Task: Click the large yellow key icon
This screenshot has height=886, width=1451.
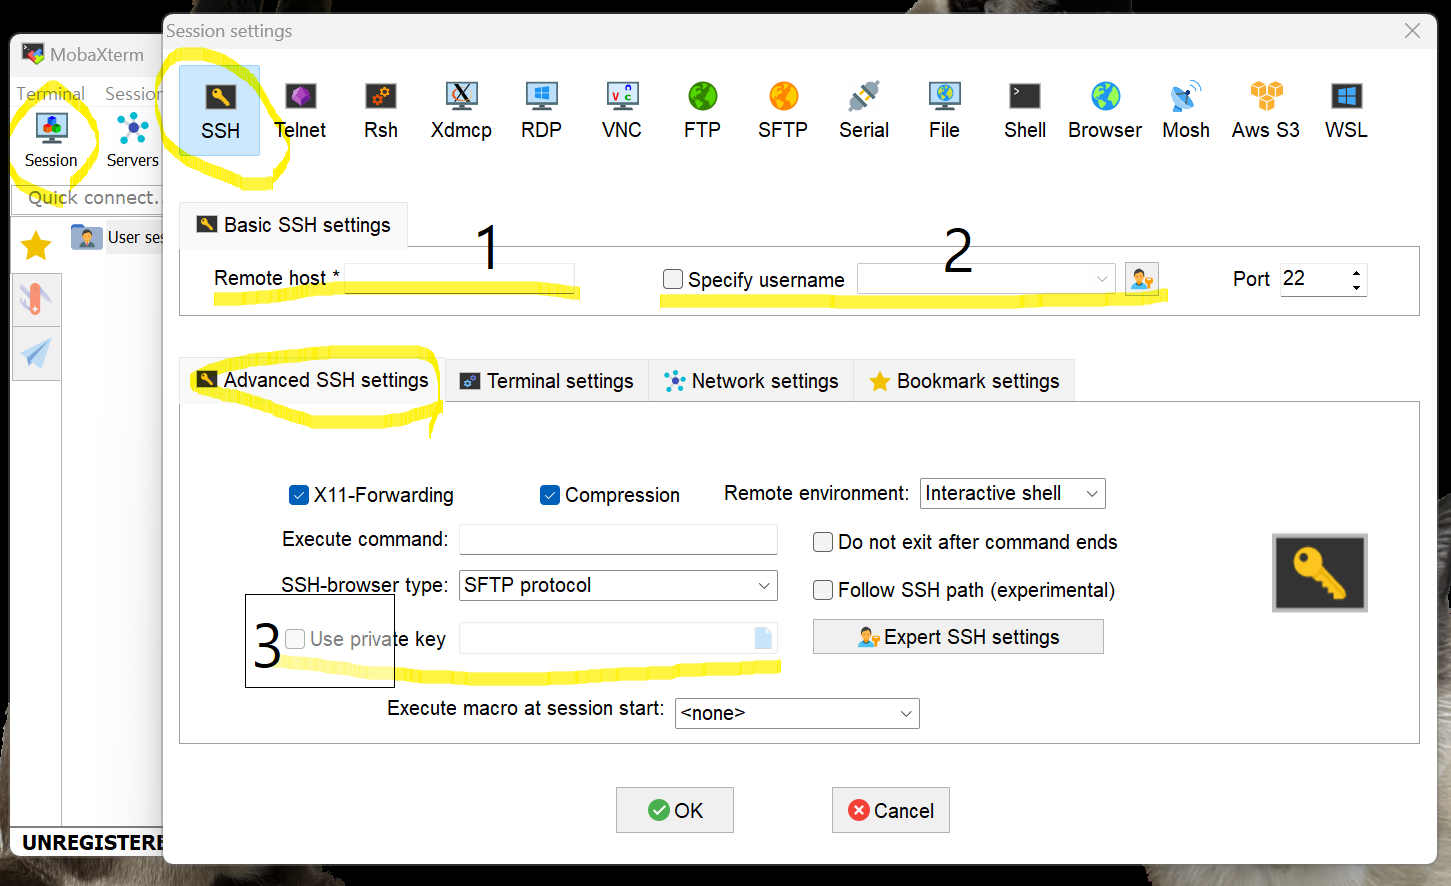Action: tap(1319, 572)
